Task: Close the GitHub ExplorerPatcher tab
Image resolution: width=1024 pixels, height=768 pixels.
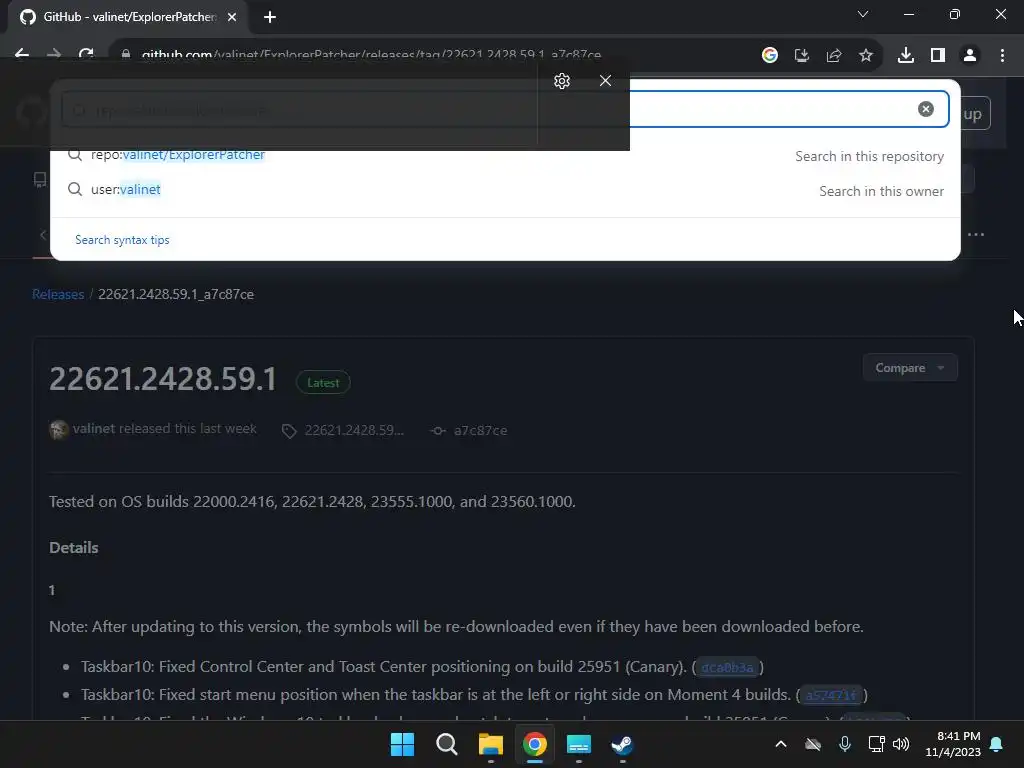Action: click(x=232, y=17)
